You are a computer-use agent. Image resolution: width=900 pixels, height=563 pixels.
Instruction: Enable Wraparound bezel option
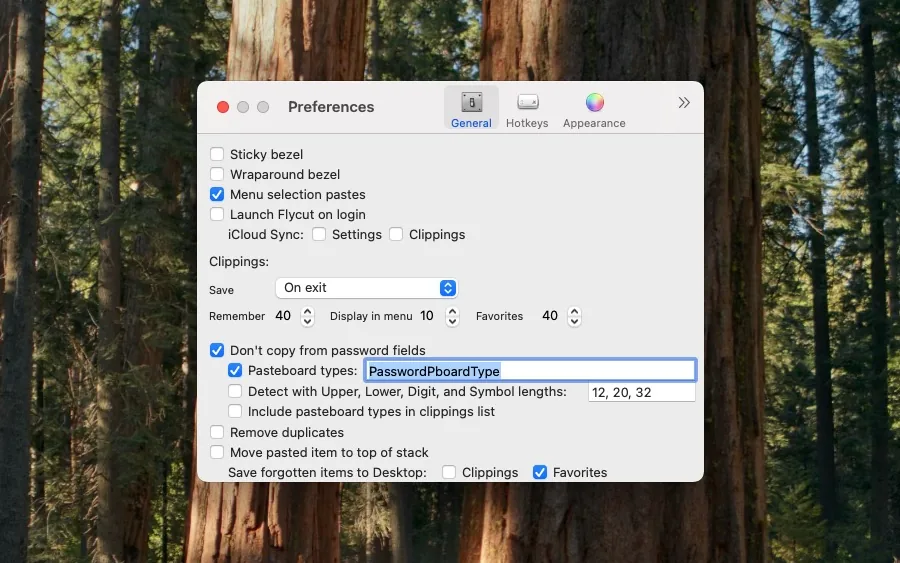pyautogui.click(x=217, y=174)
